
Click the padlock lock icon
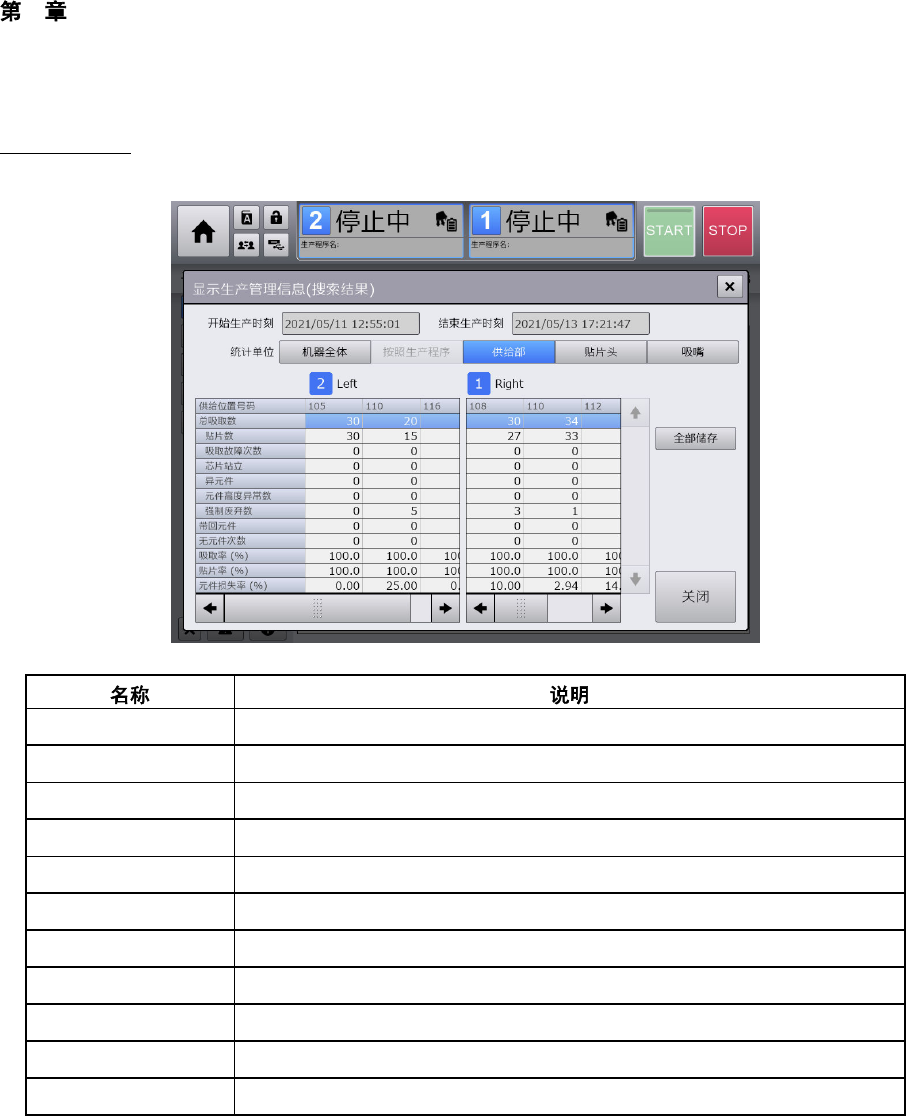tap(276, 218)
